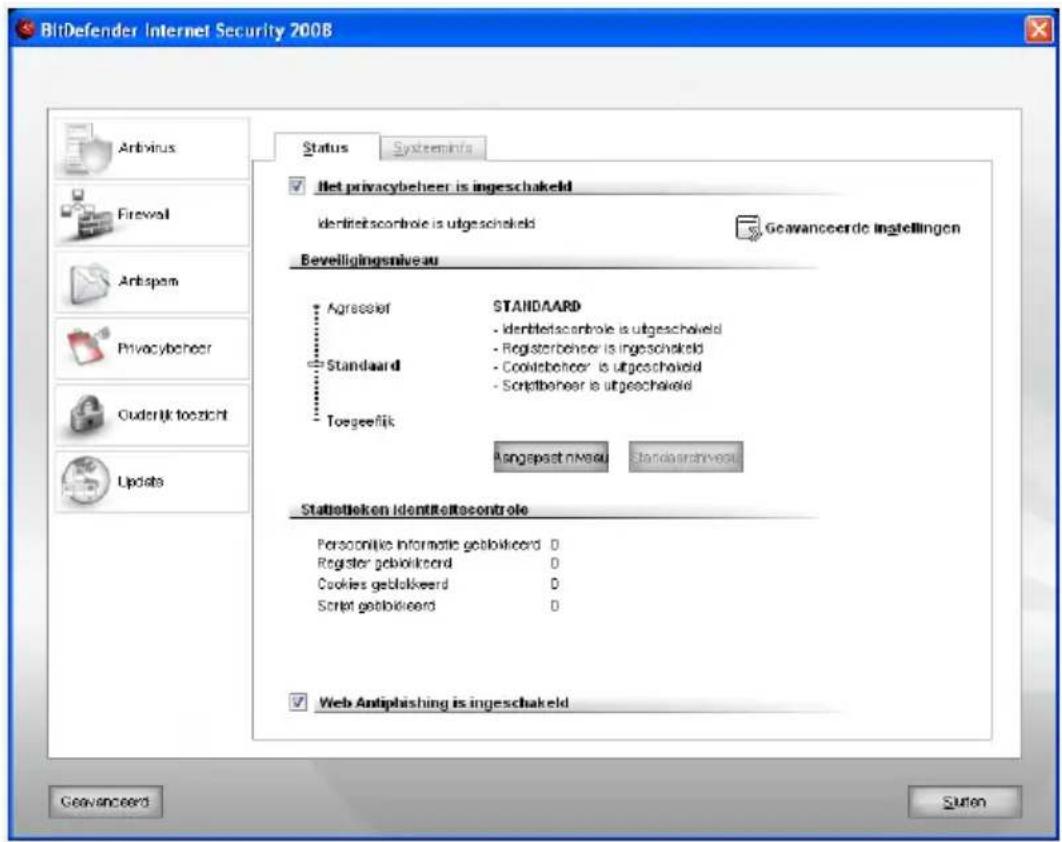
Task: Select the Update sidebar label
Action: [141, 482]
